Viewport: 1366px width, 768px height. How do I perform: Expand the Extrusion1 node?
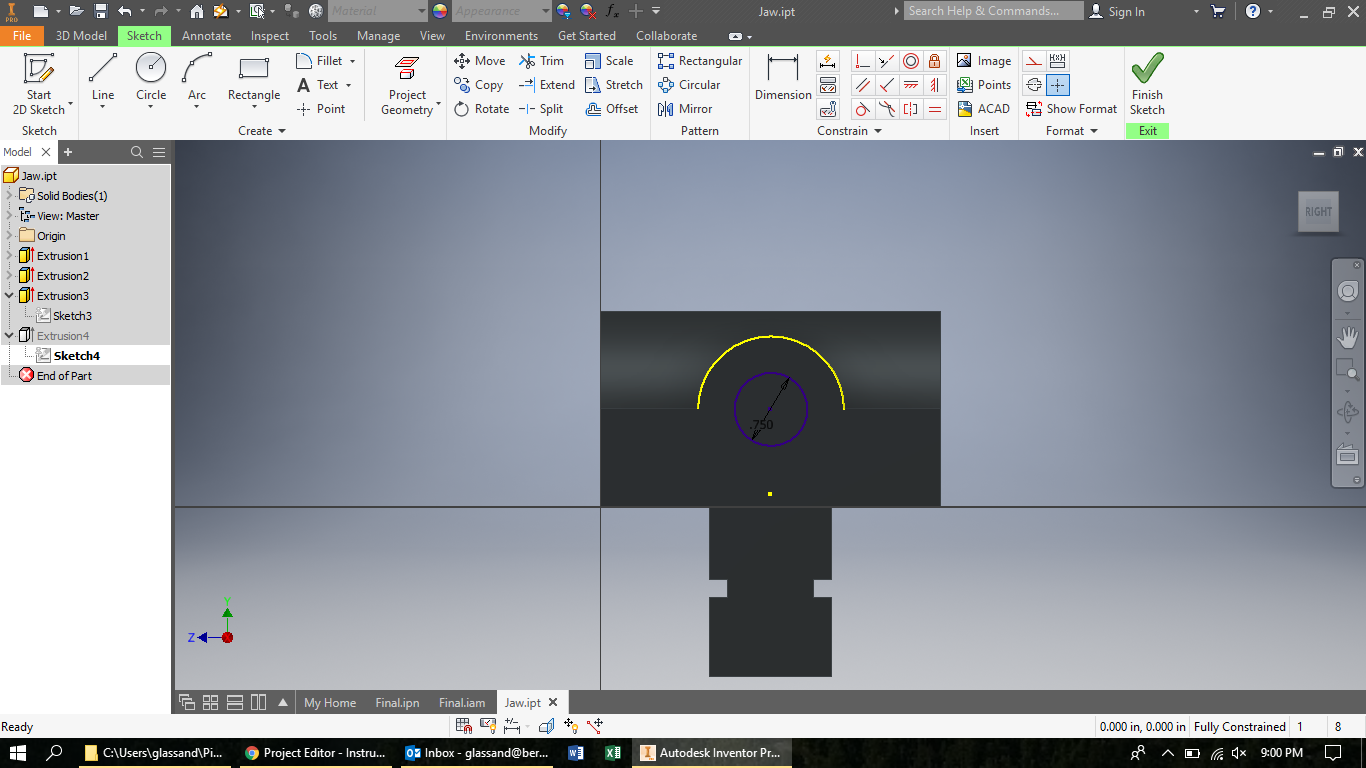9,256
